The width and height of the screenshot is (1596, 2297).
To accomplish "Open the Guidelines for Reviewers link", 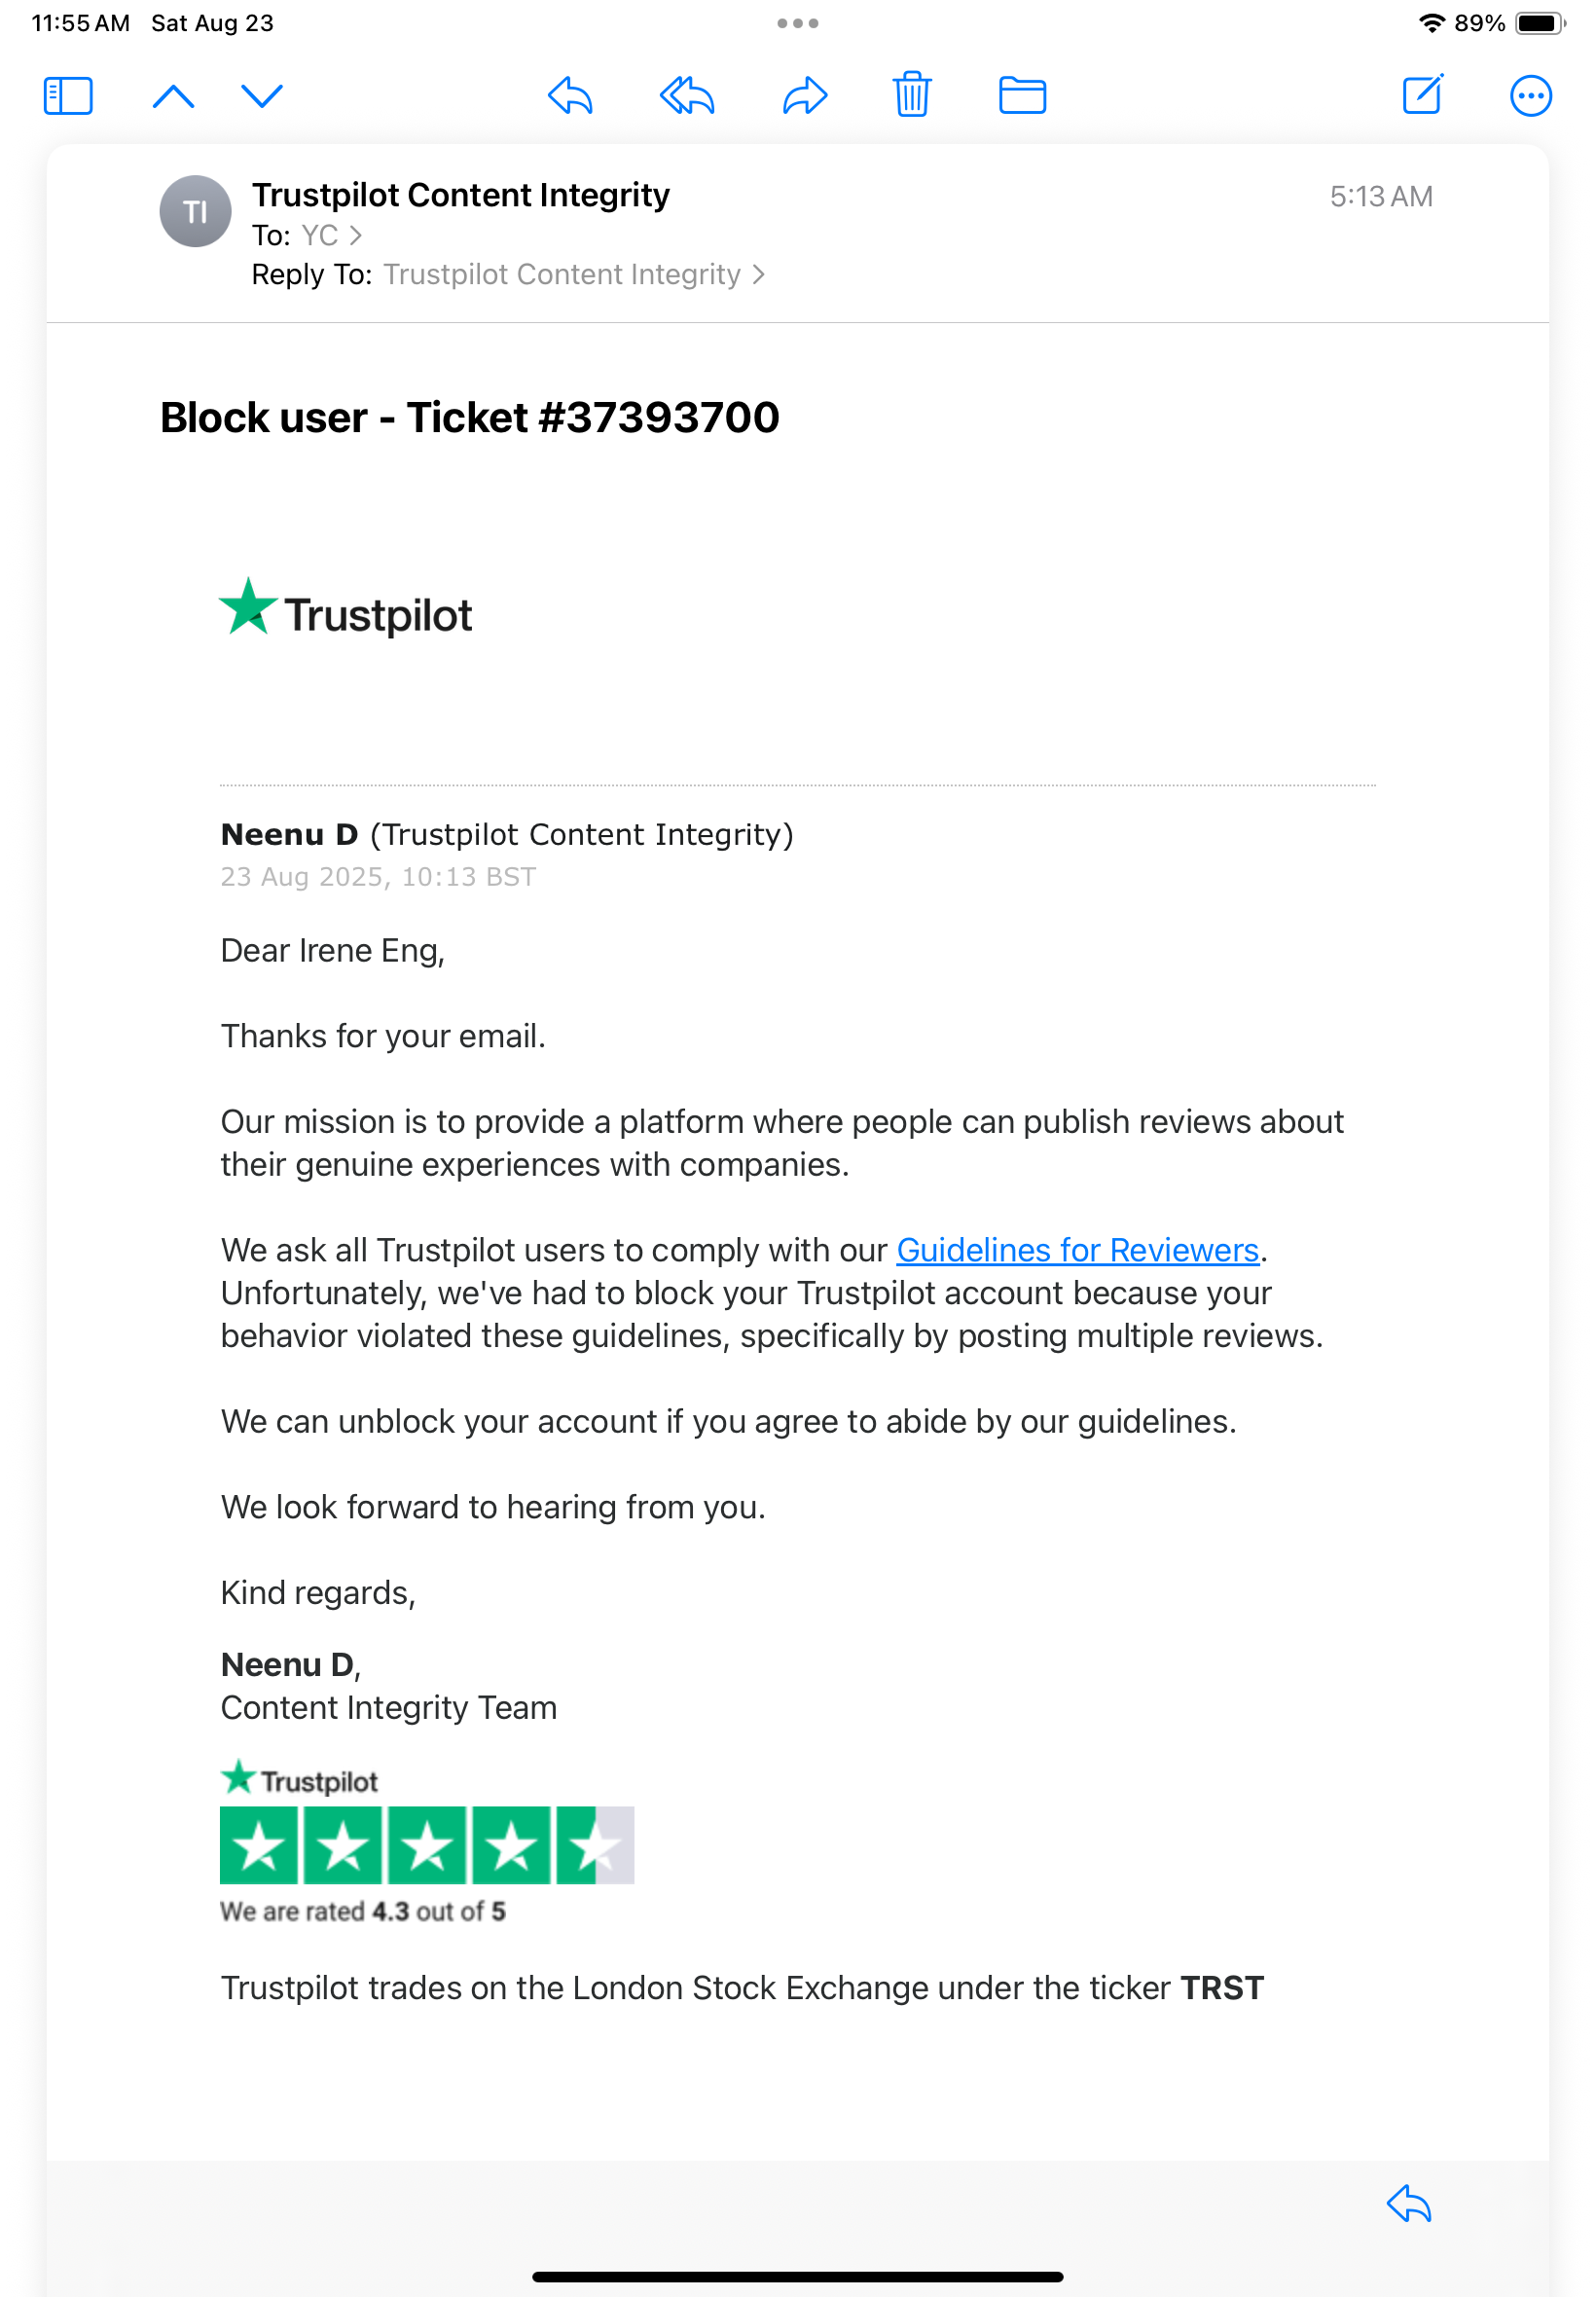I will point(1077,1250).
